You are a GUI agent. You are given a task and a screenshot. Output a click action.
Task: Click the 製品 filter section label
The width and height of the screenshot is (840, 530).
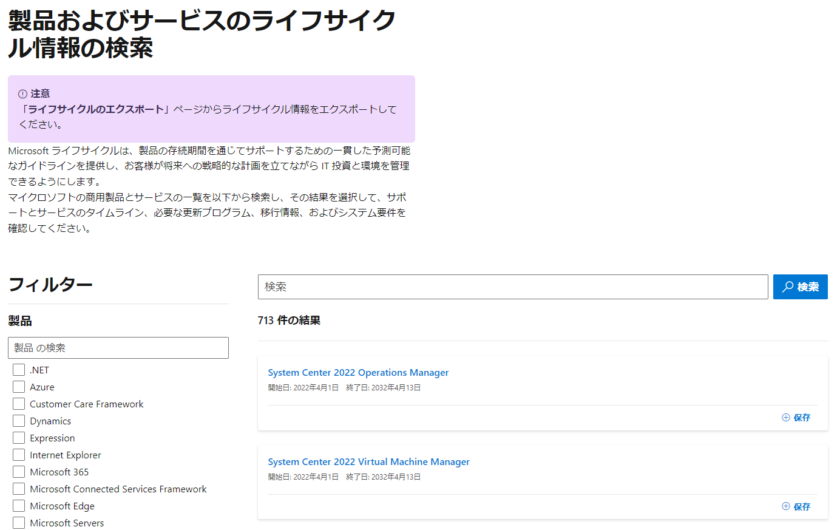click(x=20, y=321)
